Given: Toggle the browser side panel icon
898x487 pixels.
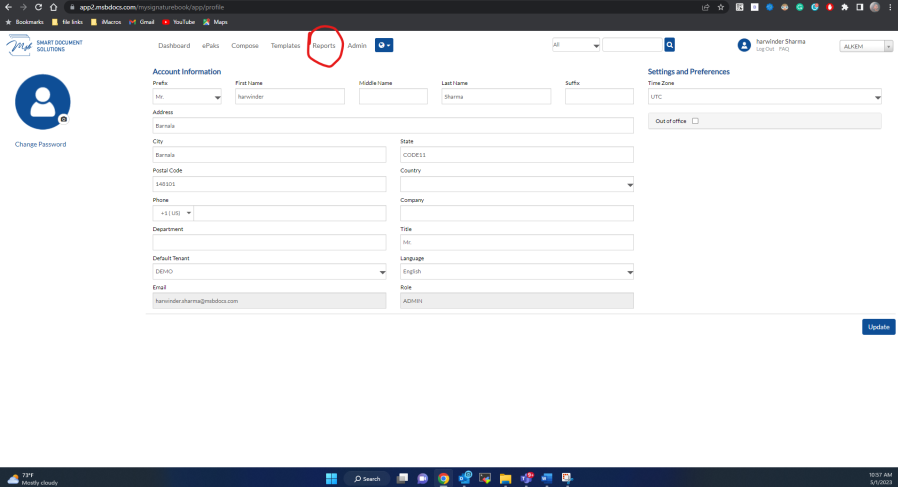Looking at the screenshot, I should tap(860, 7).
